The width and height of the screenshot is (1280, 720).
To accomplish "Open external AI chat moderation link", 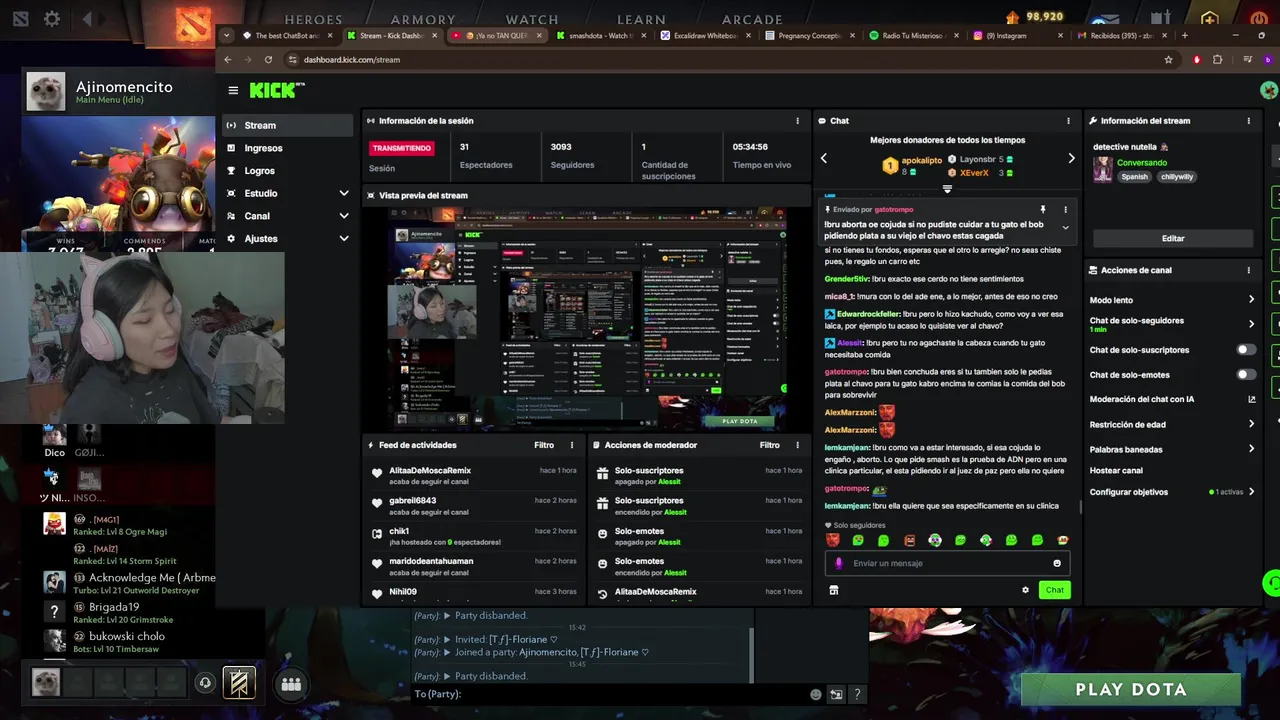I will click(x=1251, y=399).
